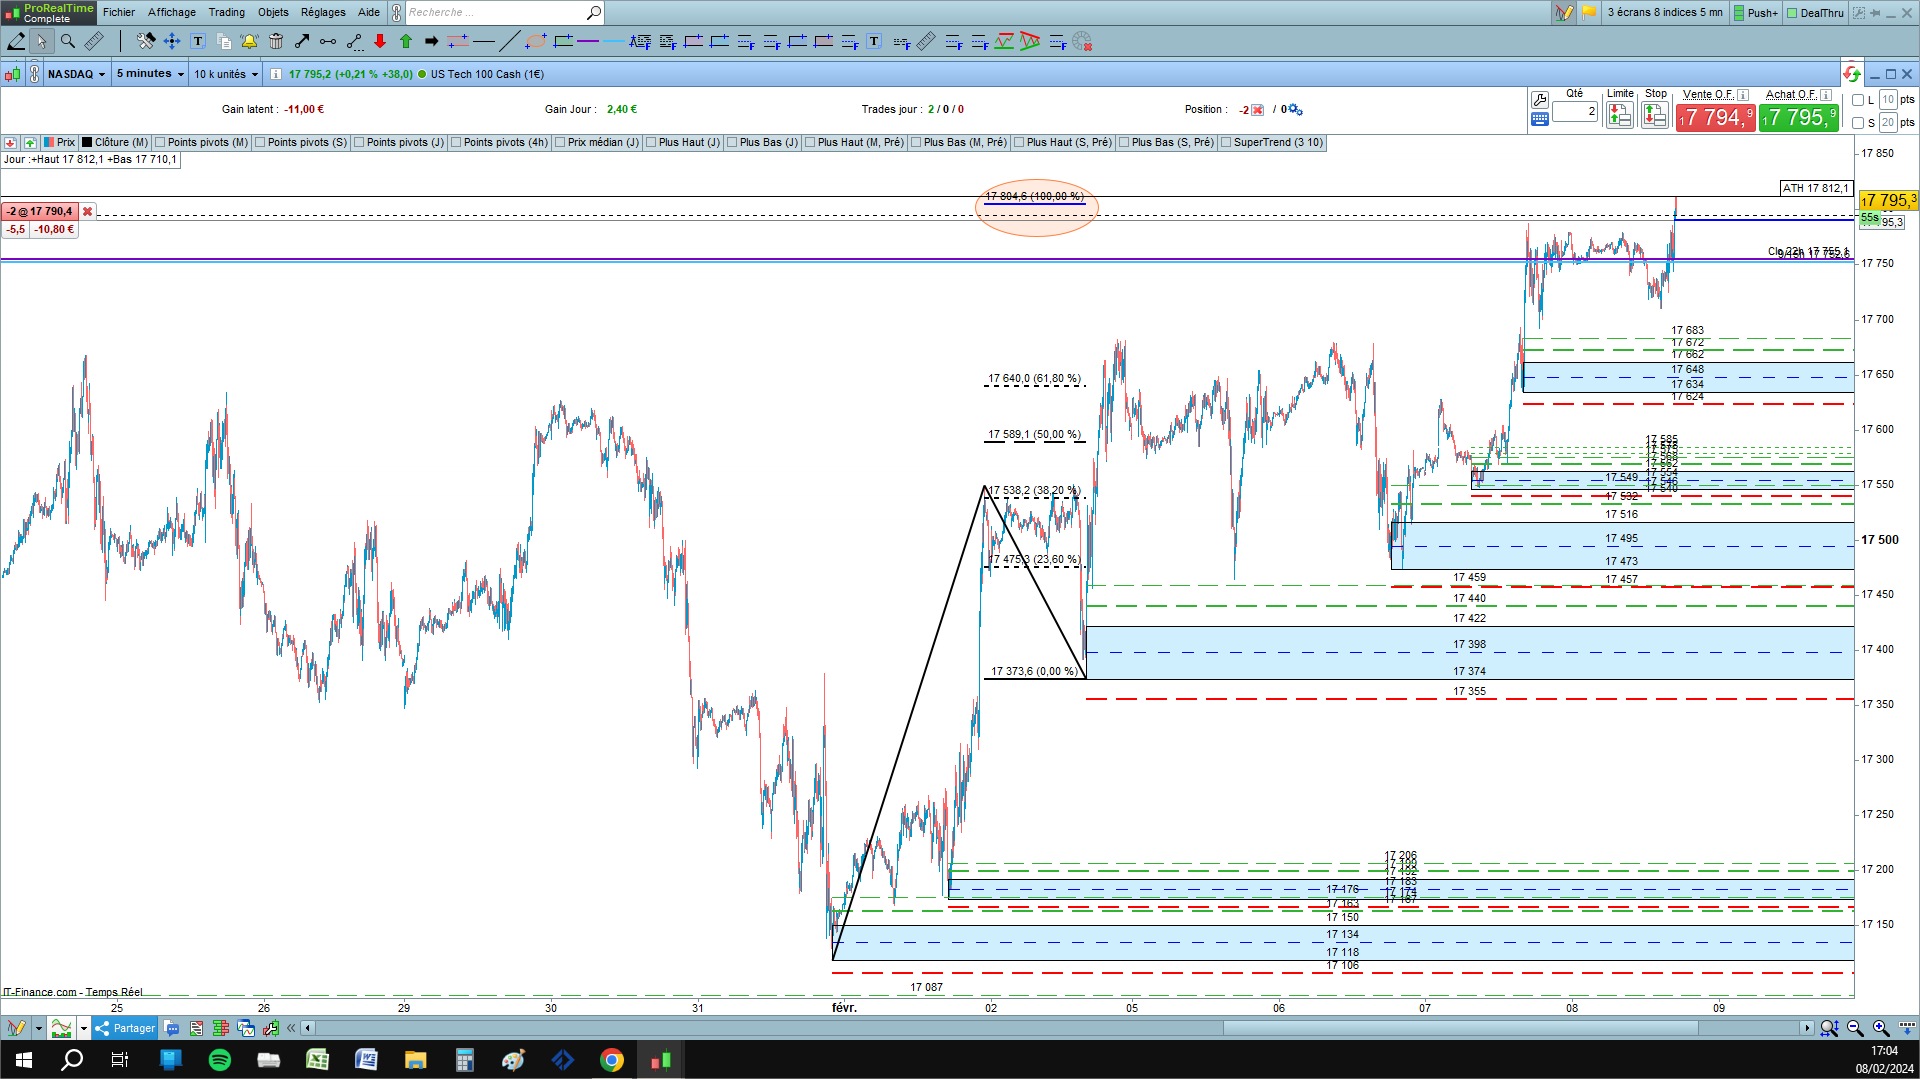The image size is (1920, 1079).
Task: Click the red Vente sell button
Action: (1715, 118)
